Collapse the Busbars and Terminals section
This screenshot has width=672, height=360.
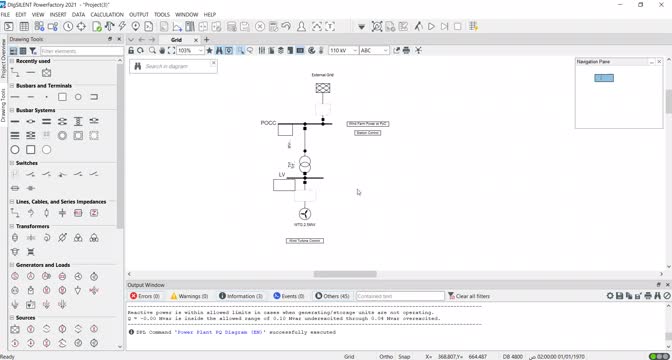(x=12, y=86)
